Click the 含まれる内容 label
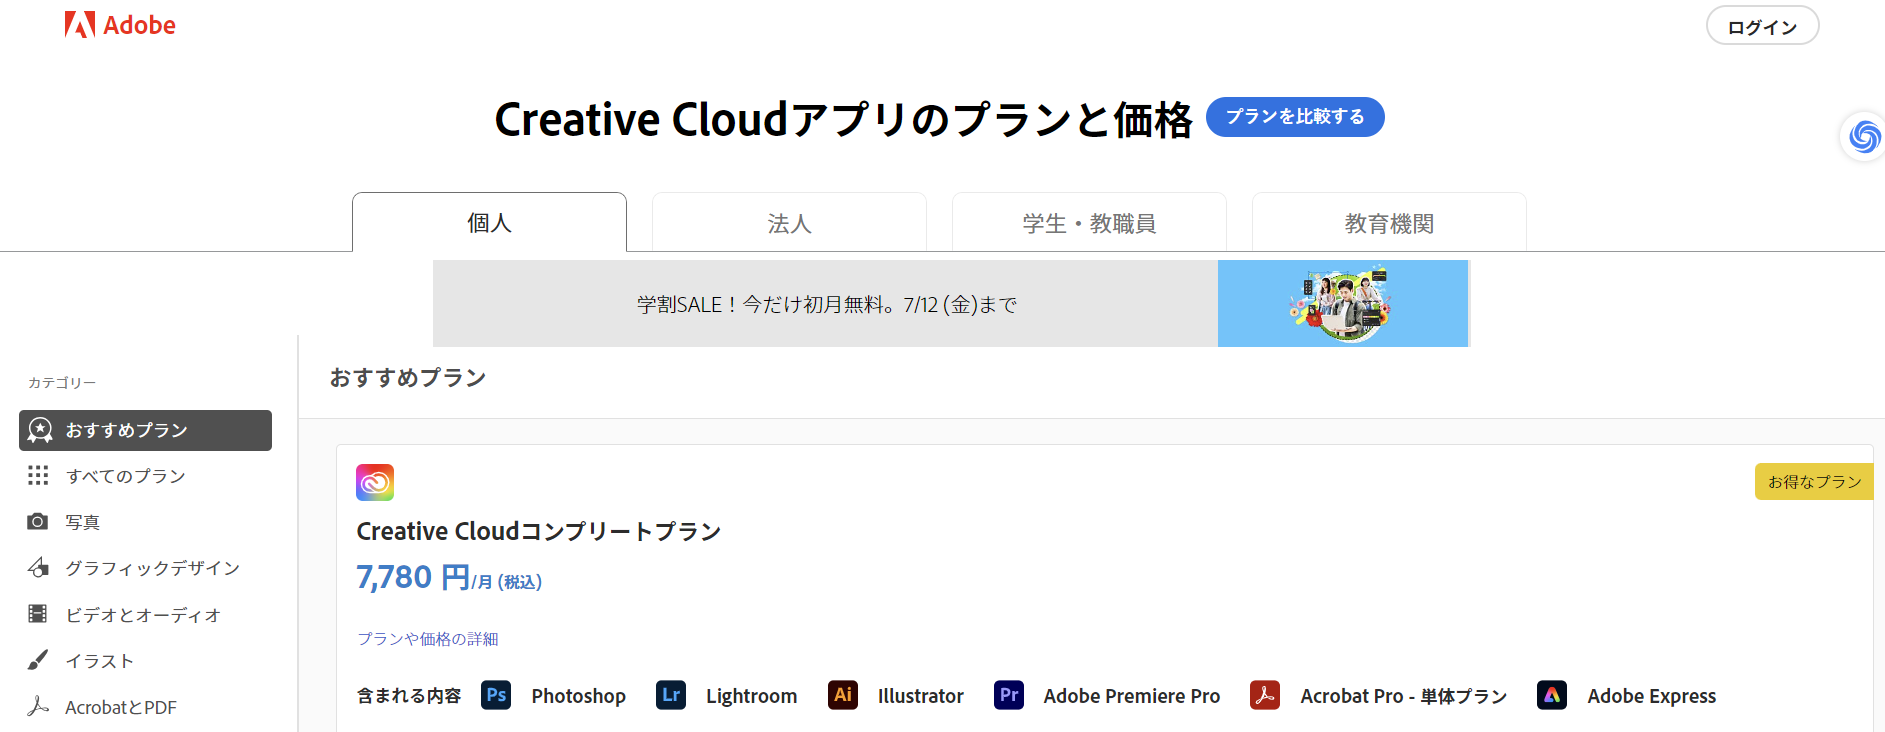The image size is (1885, 732). coord(409,696)
